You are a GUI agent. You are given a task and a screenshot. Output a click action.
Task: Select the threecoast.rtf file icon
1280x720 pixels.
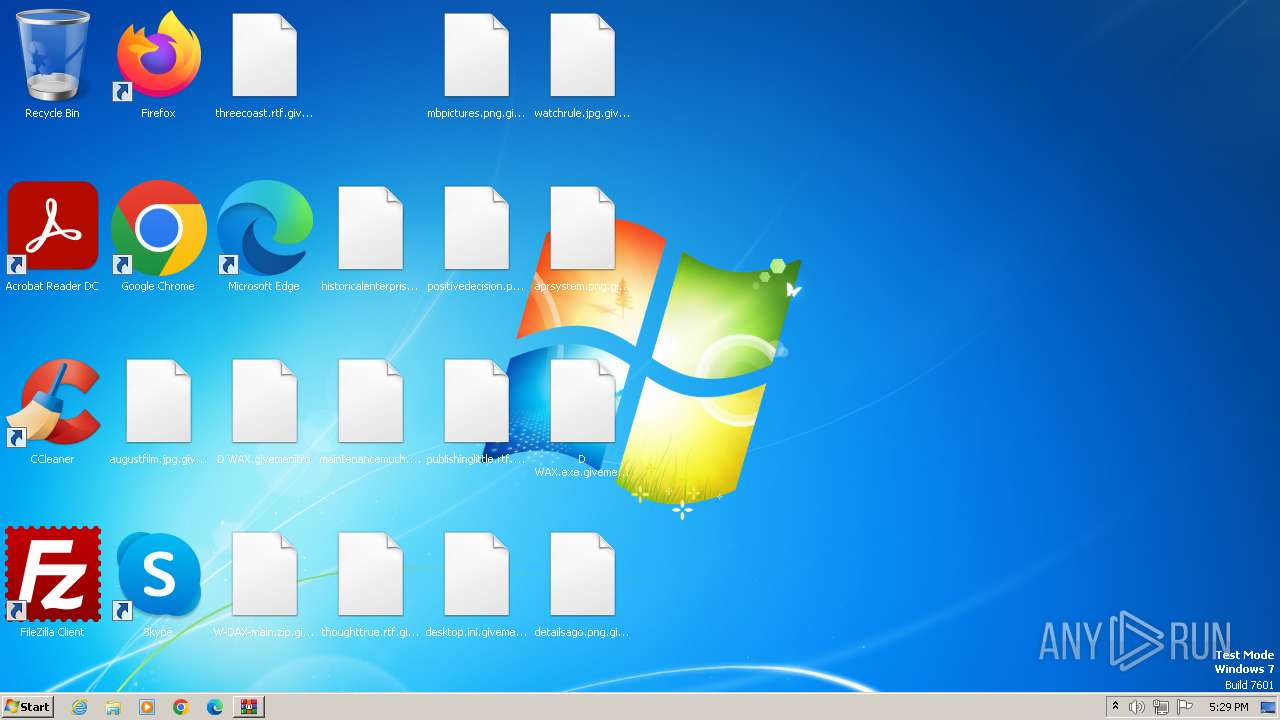click(264, 56)
